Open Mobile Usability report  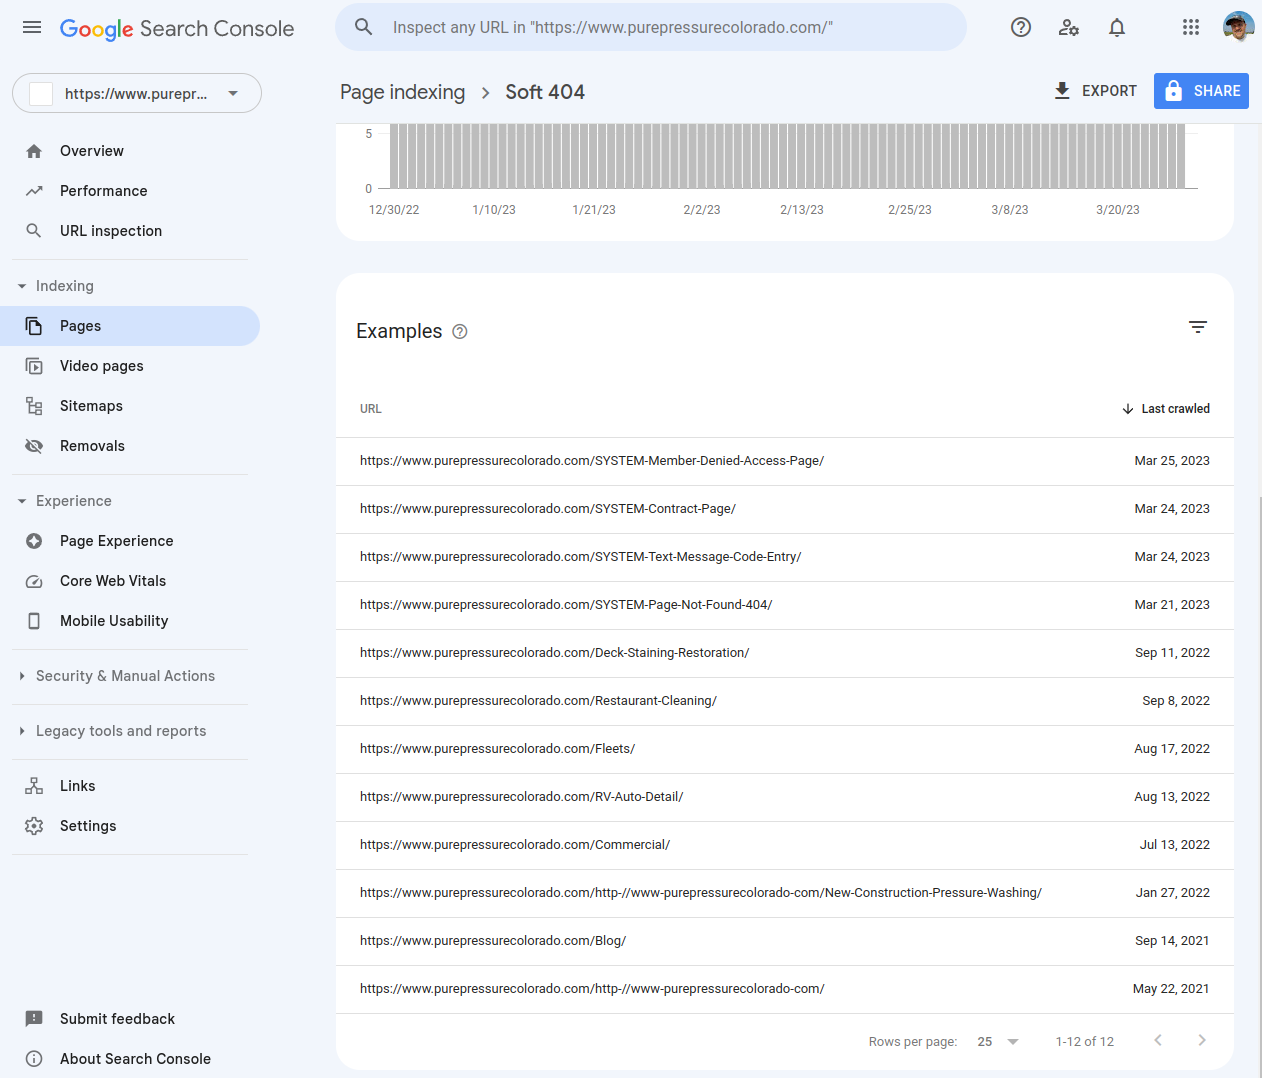click(130, 621)
